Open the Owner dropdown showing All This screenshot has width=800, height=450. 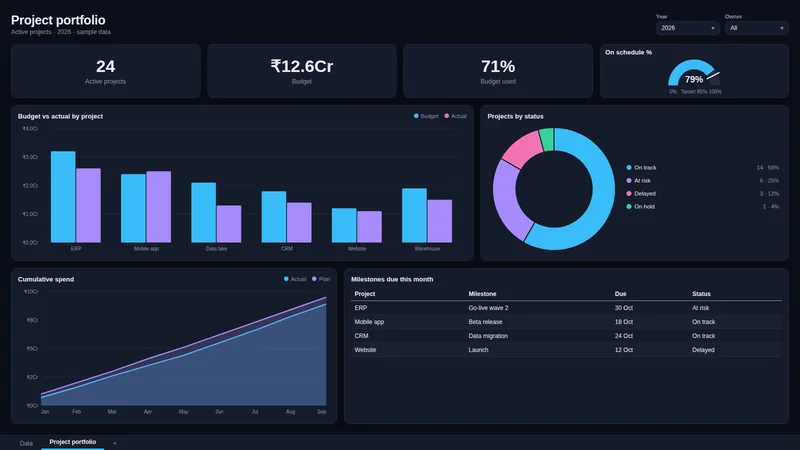(756, 28)
